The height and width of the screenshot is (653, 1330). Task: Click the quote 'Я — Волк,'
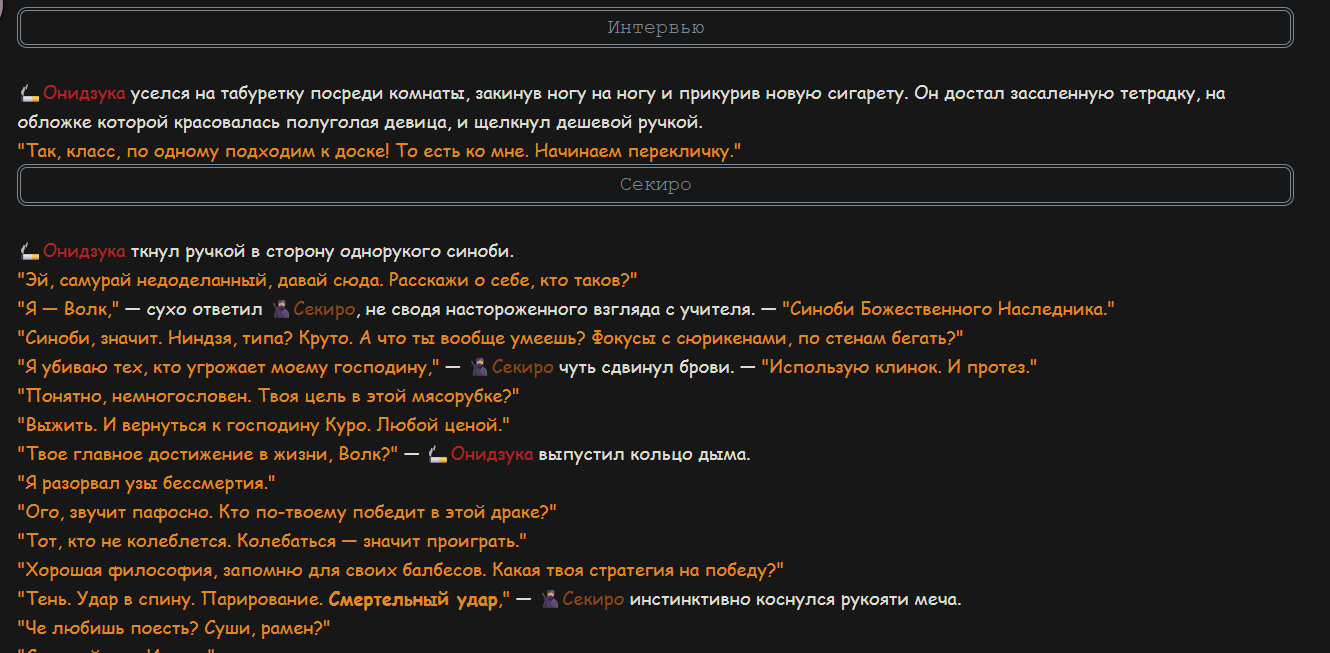point(70,309)
